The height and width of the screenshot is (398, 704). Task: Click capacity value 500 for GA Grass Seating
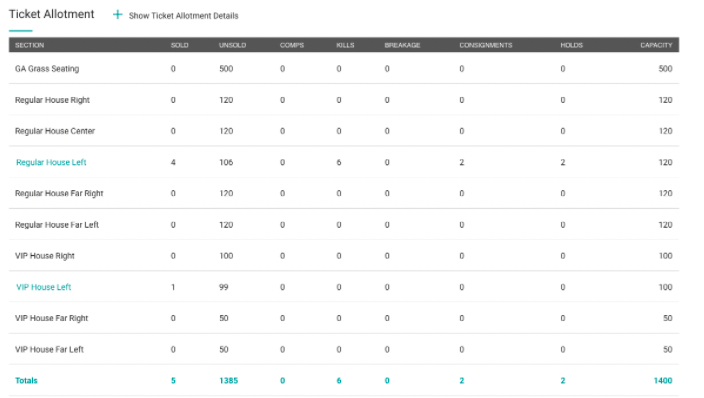tap(665, 69)
